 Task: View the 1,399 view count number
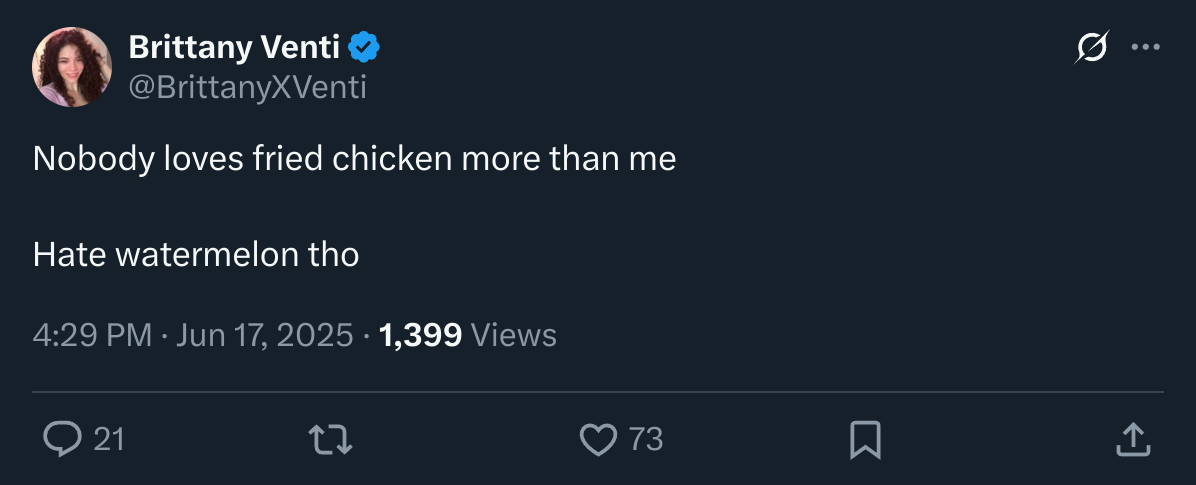pyautogui.click(x=421, y=335)
